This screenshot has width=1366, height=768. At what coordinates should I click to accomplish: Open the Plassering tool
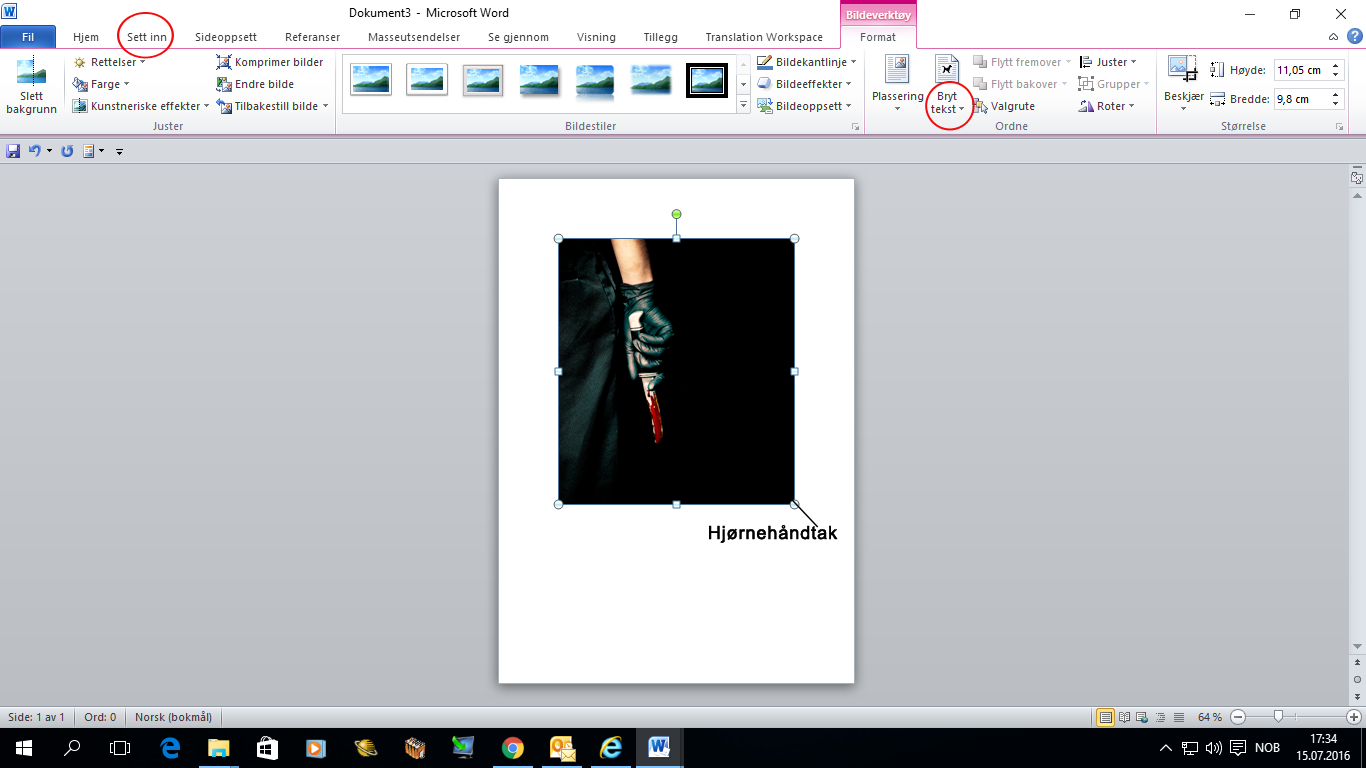click(897, 85)
